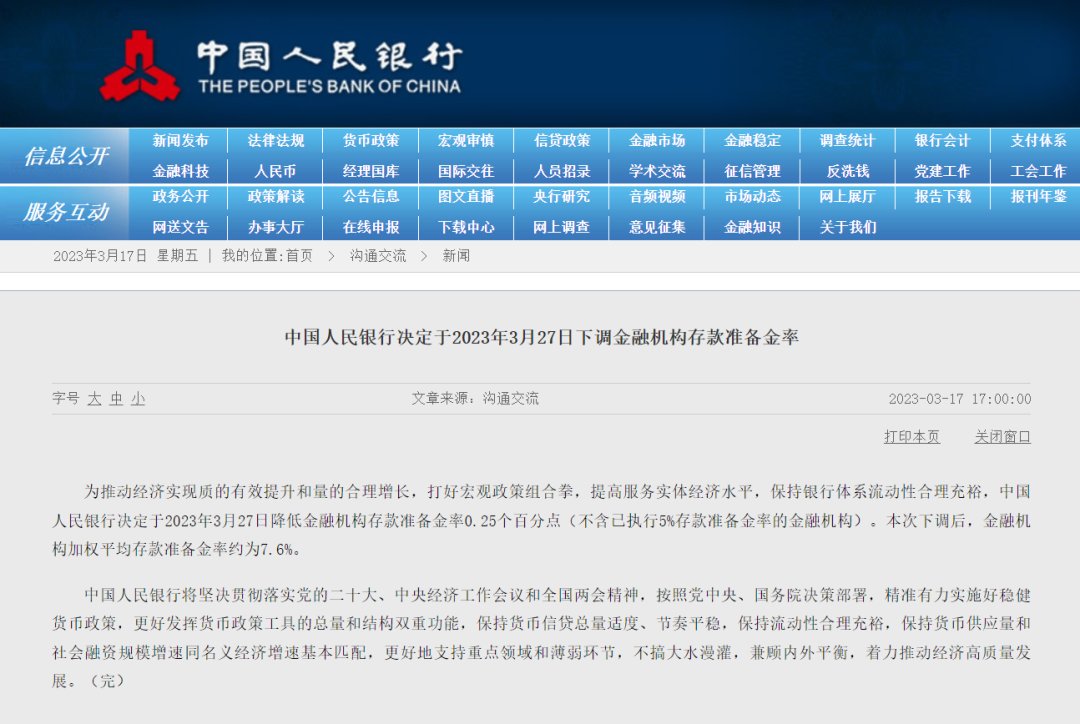Open the 金融市场 navigation menu
Screen dimensions: 1080x724
[x=656, y=140]
